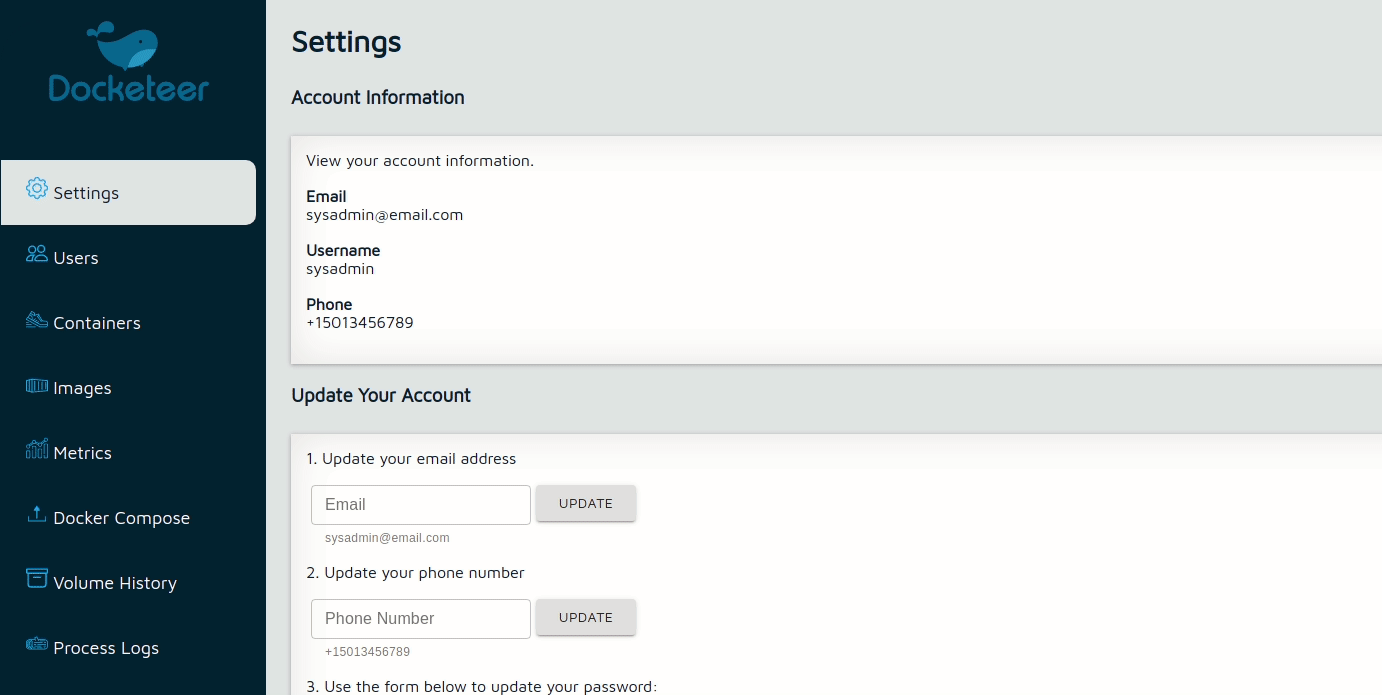
Task: Focus the Phone Number input field
Action: [x=421, y=619]
